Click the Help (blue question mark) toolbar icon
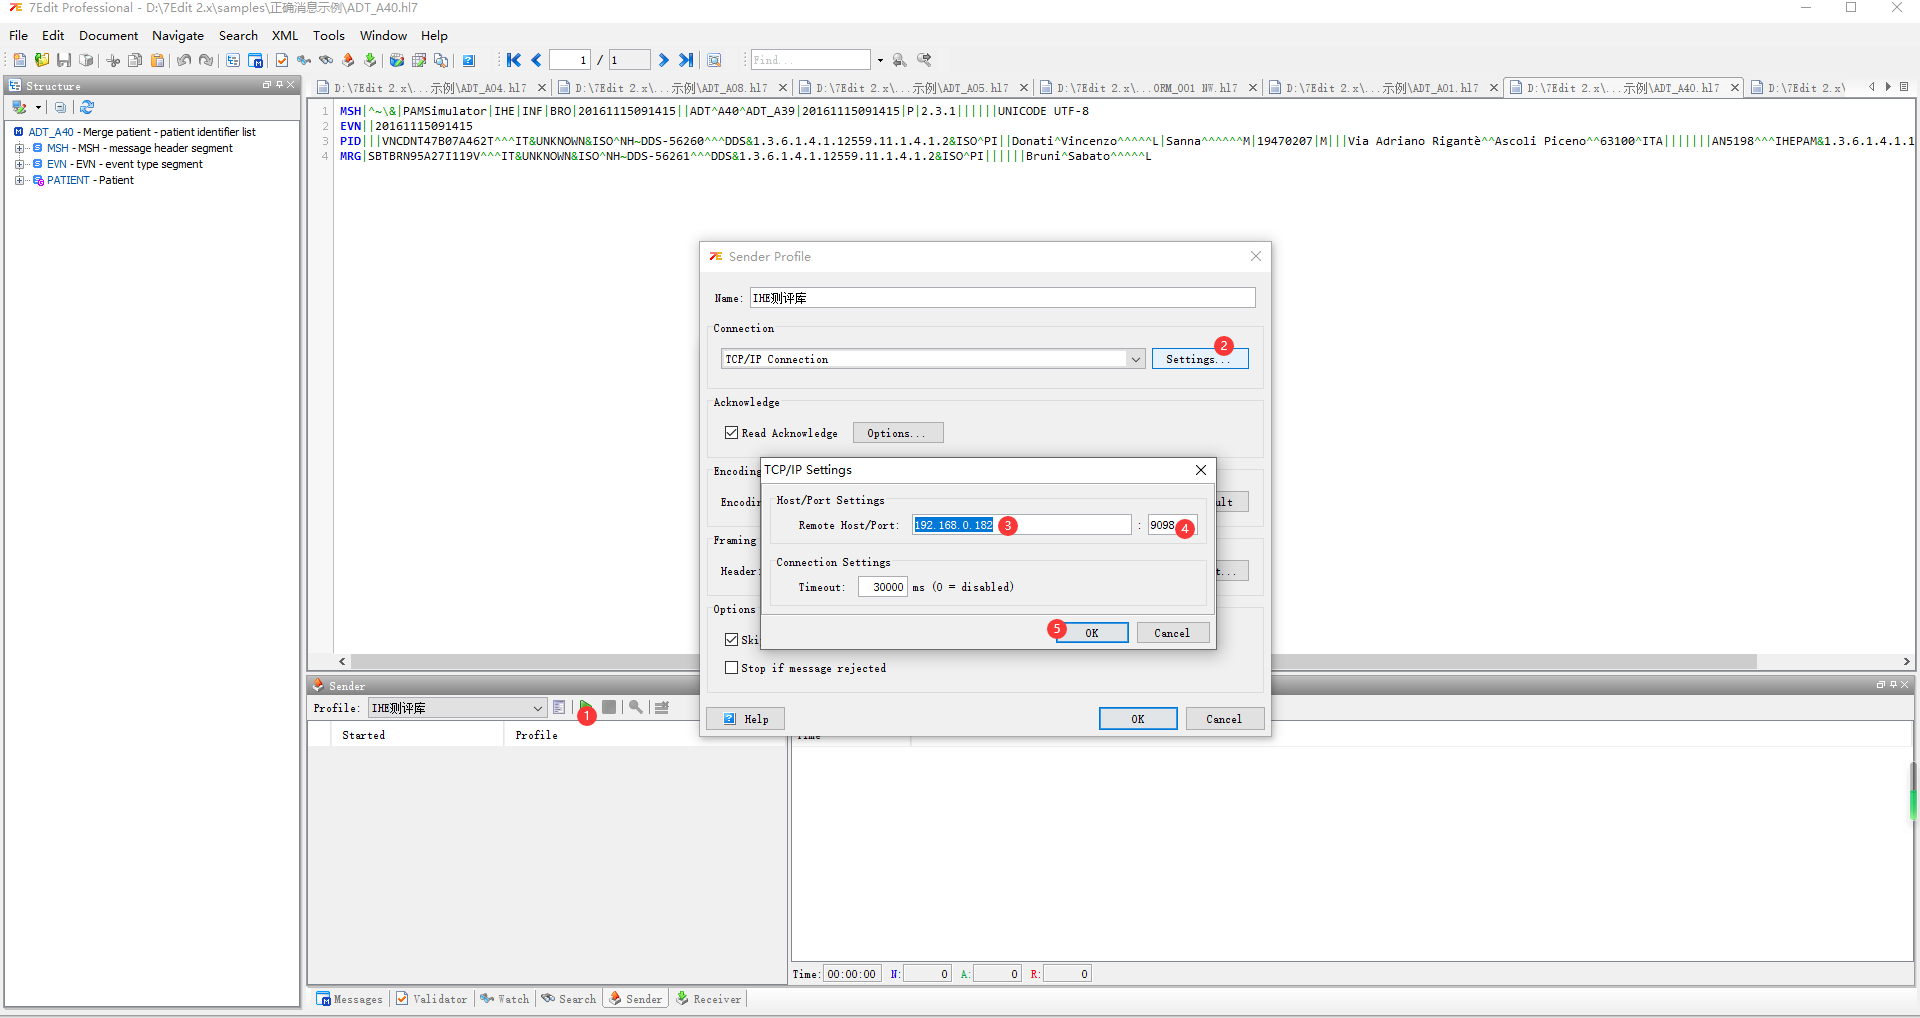This screenshot has width=1920, height=1018. point(468,60)
